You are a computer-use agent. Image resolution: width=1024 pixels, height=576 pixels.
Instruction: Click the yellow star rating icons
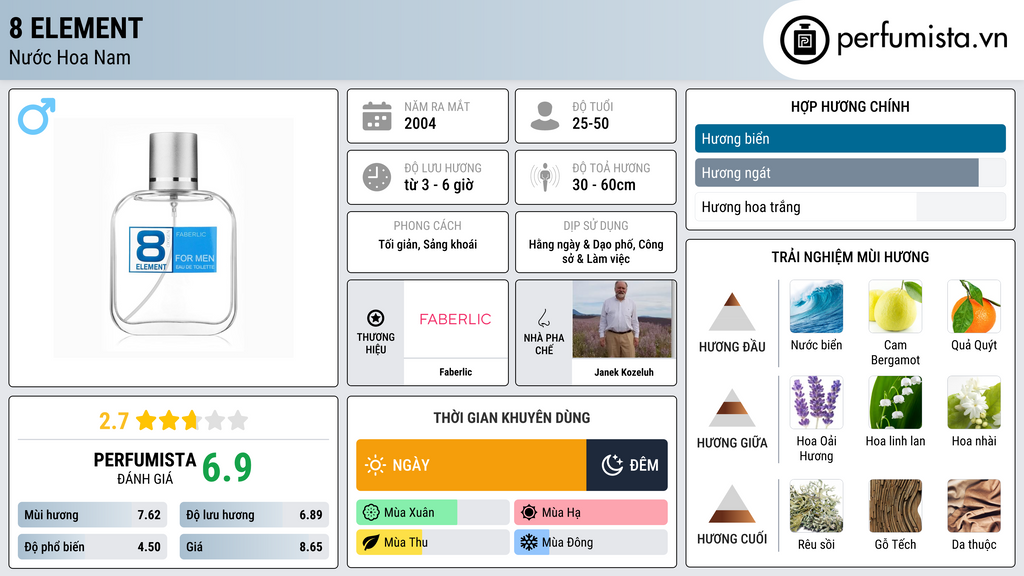click(192, 420)
